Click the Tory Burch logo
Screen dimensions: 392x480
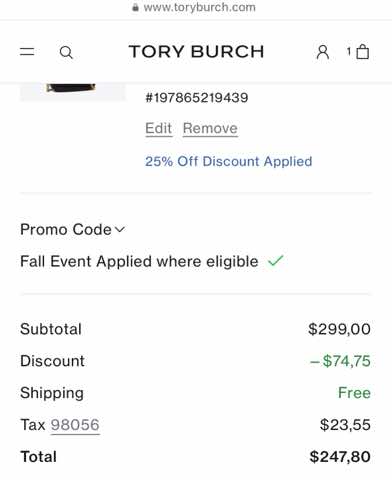pyautogui.click(x=196, y=52)
